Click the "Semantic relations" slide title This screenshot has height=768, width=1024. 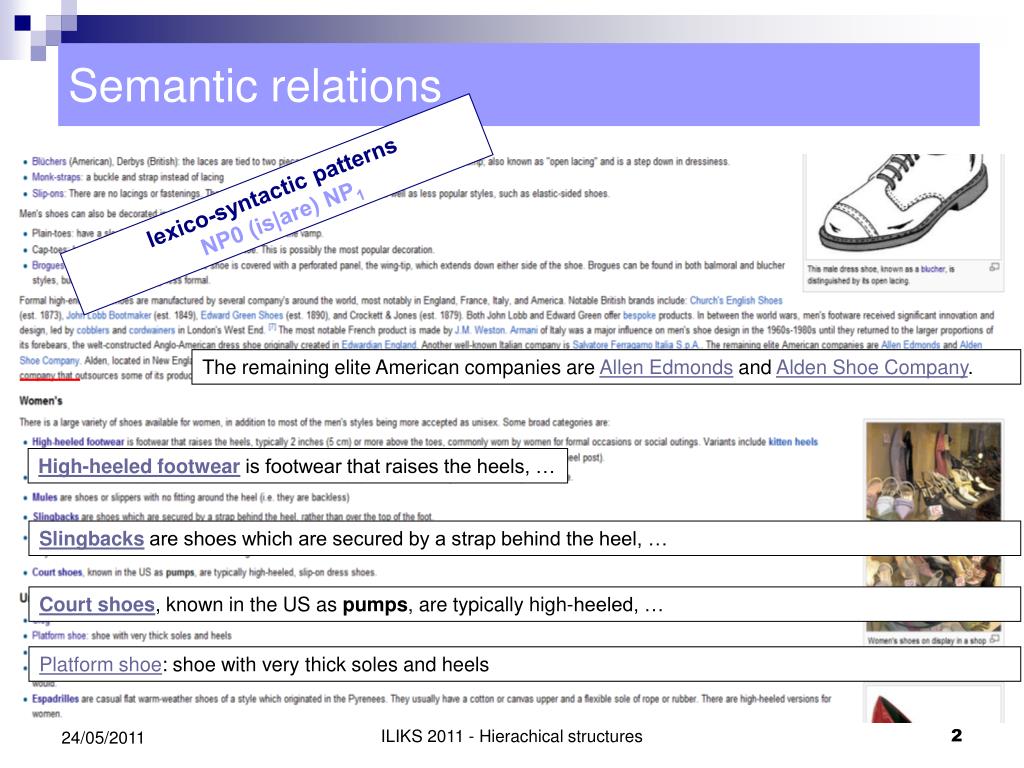[255, 86]
